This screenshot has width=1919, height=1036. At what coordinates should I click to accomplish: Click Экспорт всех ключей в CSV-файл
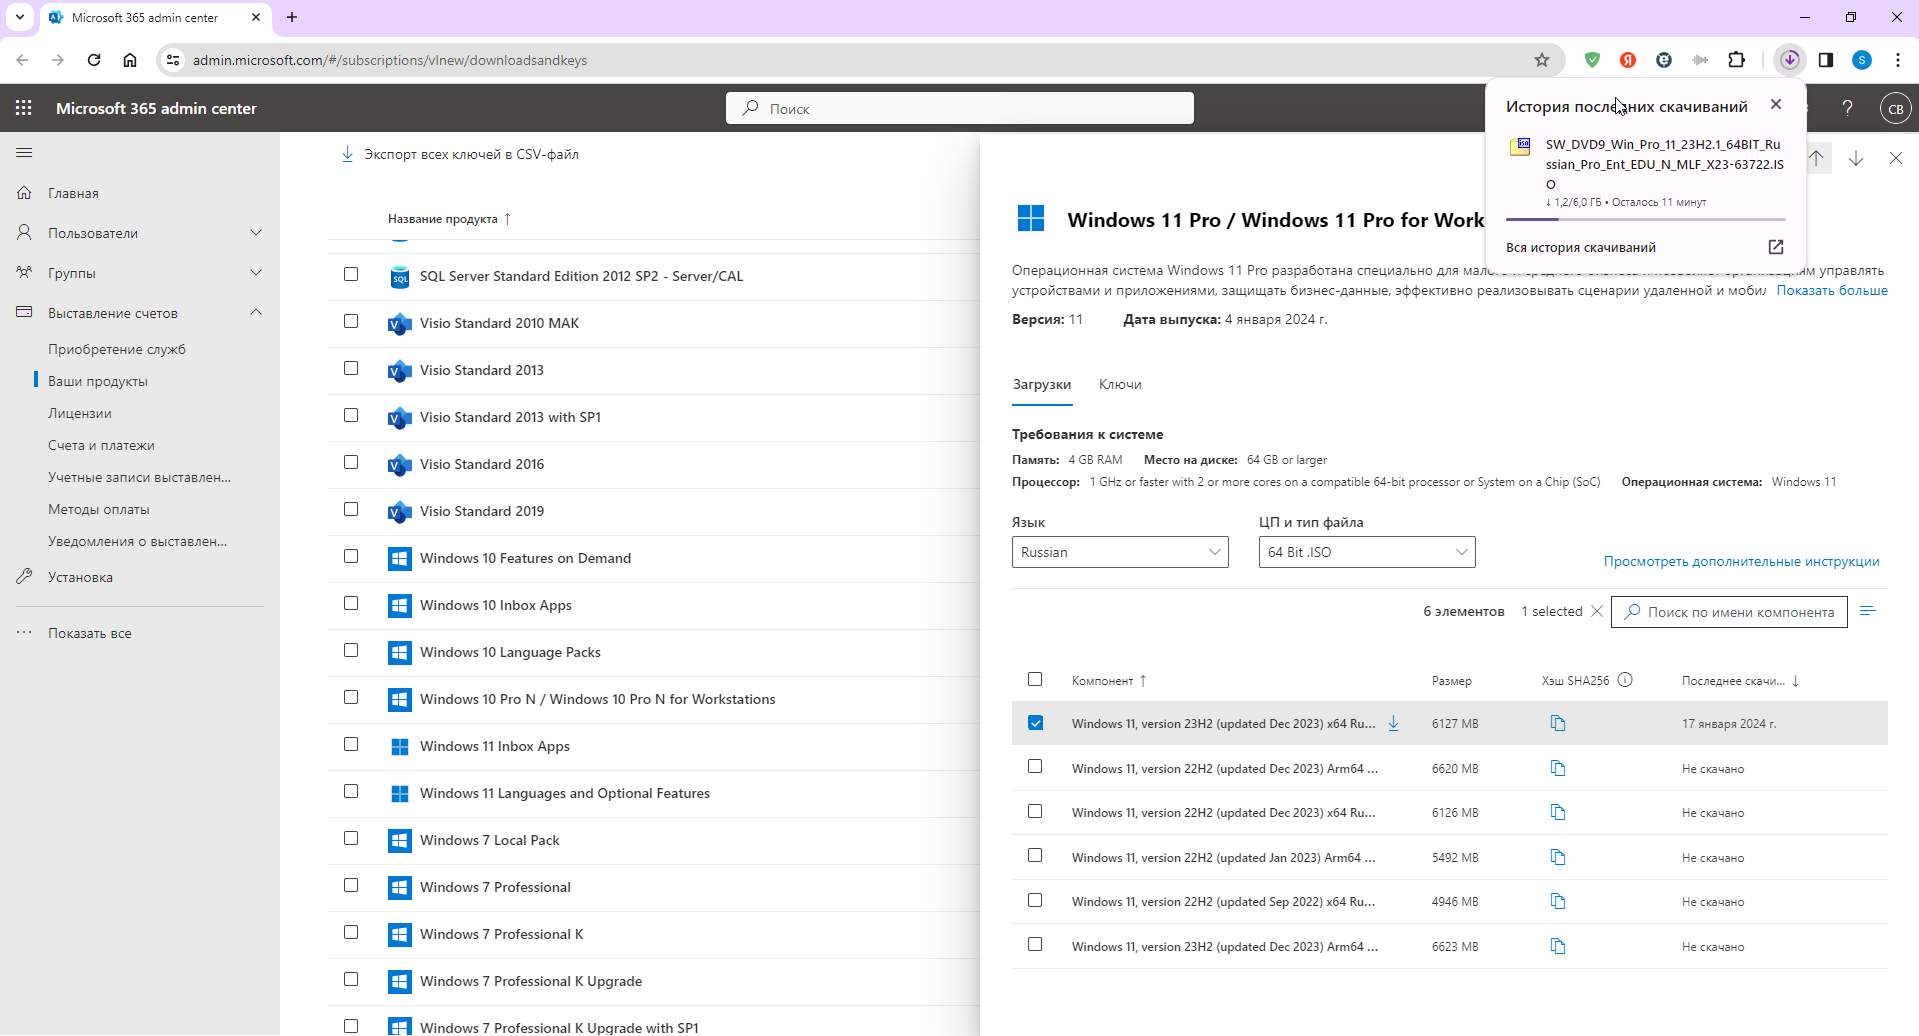coord(470,154)
